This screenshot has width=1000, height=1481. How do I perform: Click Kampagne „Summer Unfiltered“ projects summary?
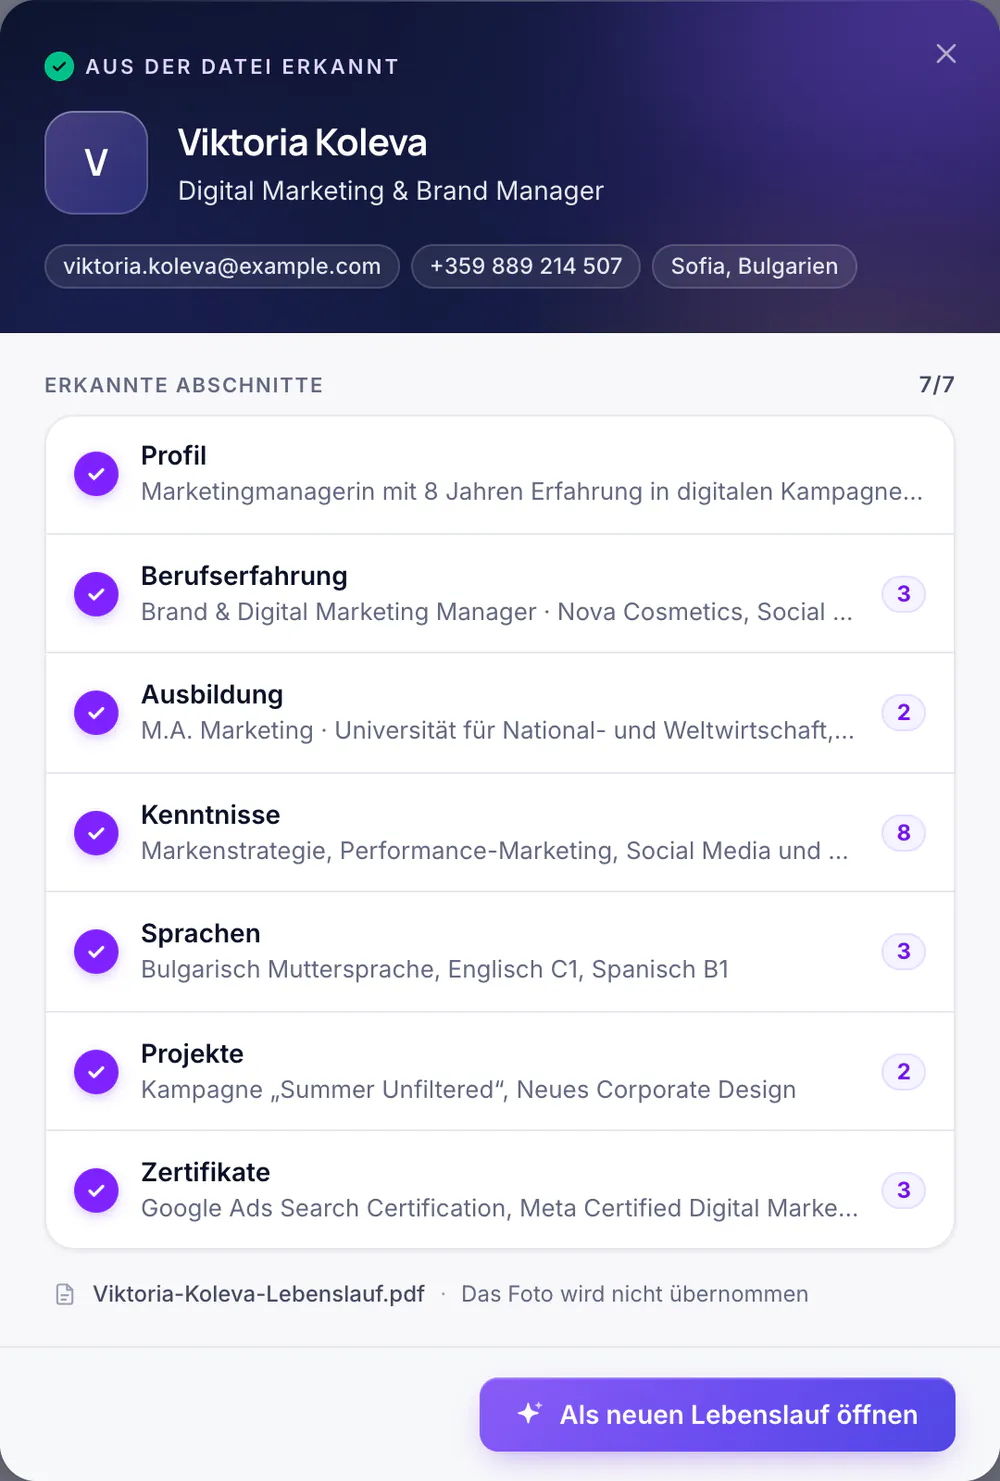(x=468, y=1090)
